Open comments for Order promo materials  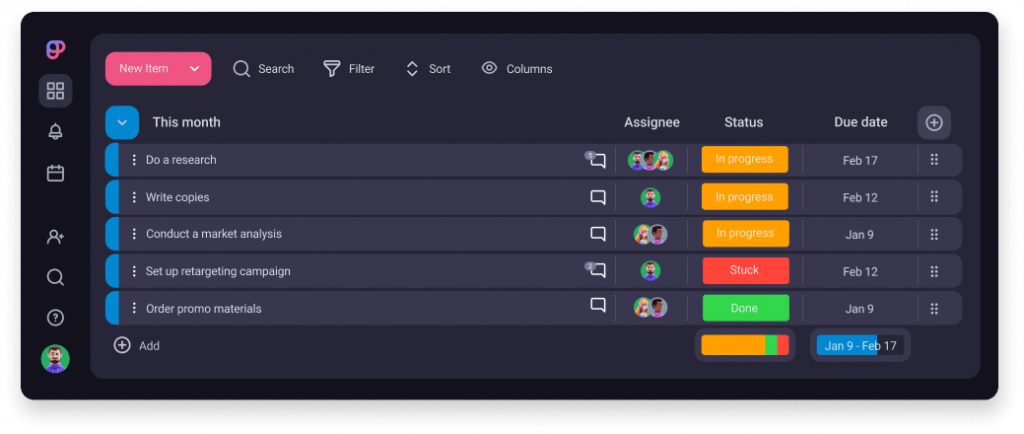[x=598, y=306]
